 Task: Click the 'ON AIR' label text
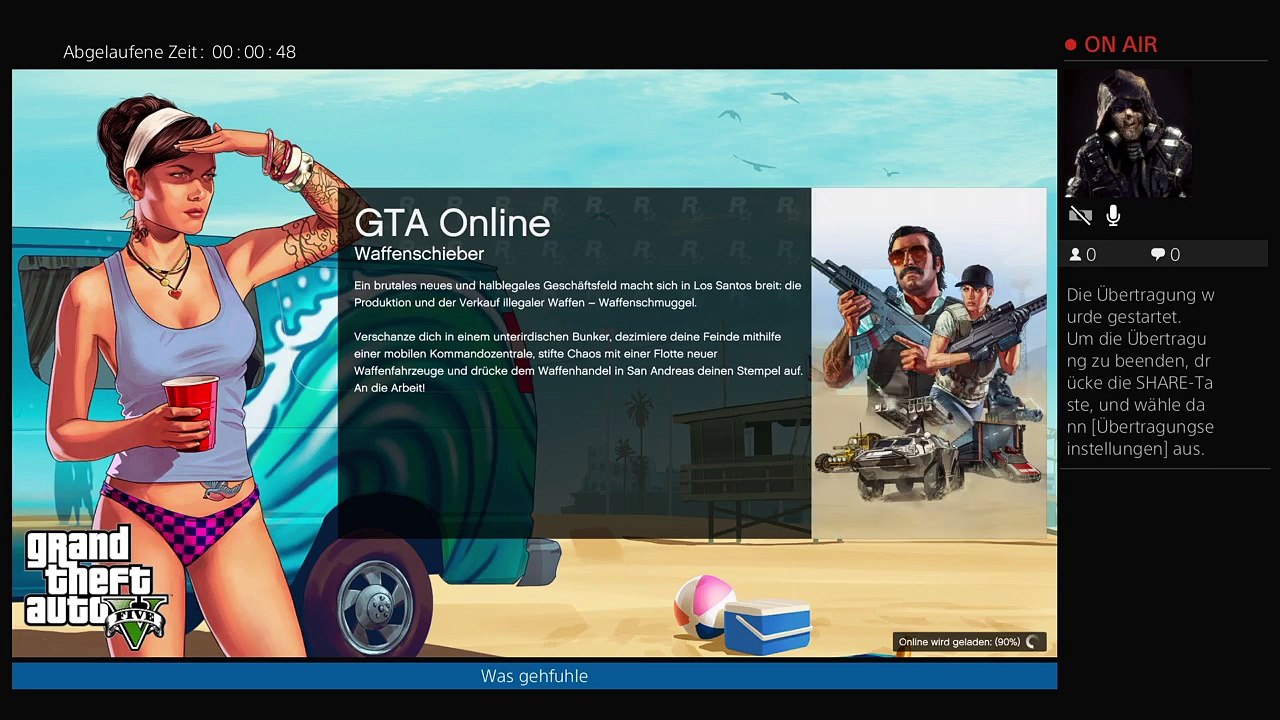click(x=1120, y=45)
